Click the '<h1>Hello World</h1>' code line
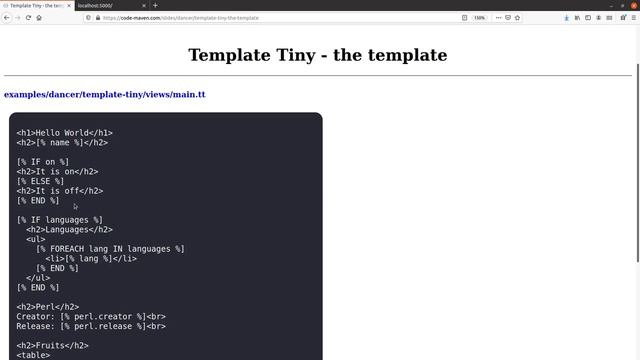Image resolution: width=640 pixels, height=360 pixels. click(64, 133)
